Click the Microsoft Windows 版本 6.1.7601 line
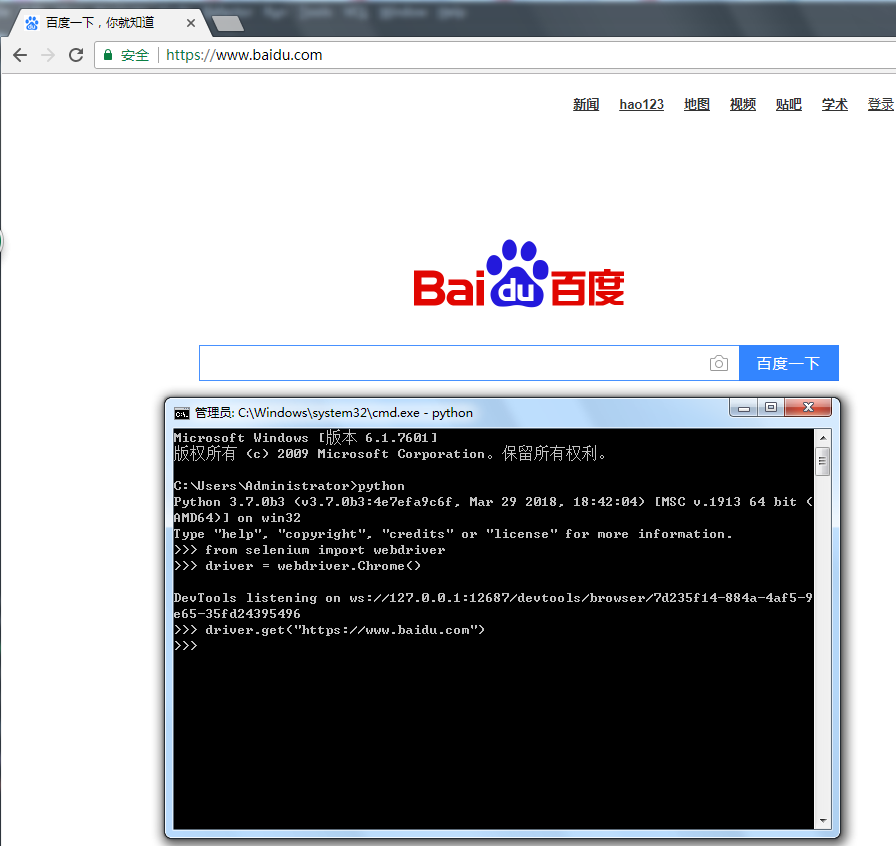896x846 pixels. (306, 438)
